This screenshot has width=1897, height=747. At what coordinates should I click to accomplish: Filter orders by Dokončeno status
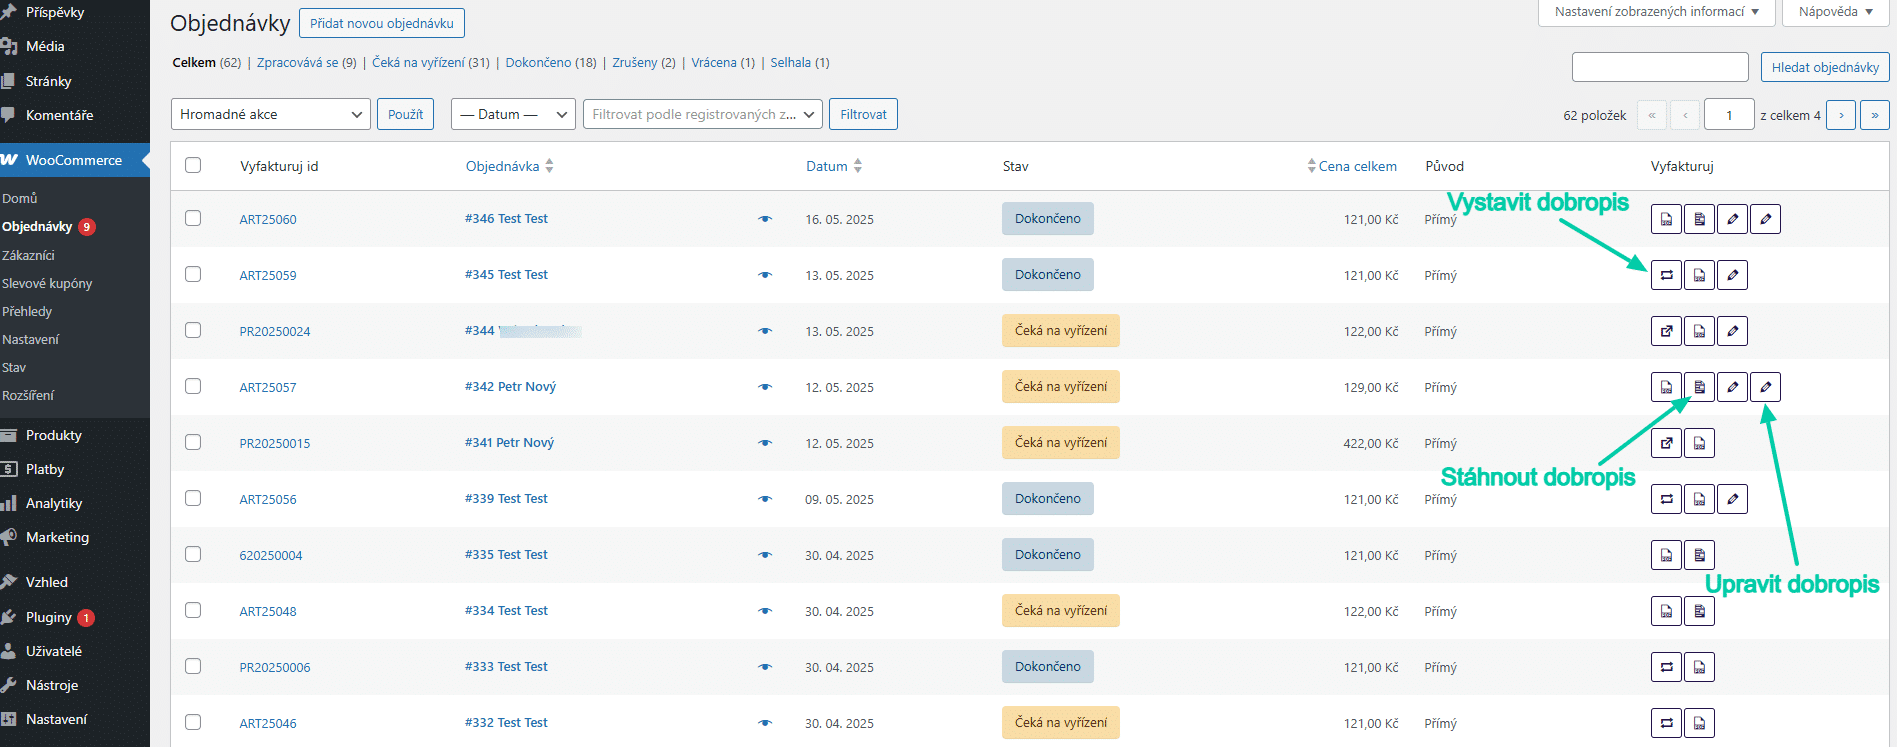click(x=538, y=62)
